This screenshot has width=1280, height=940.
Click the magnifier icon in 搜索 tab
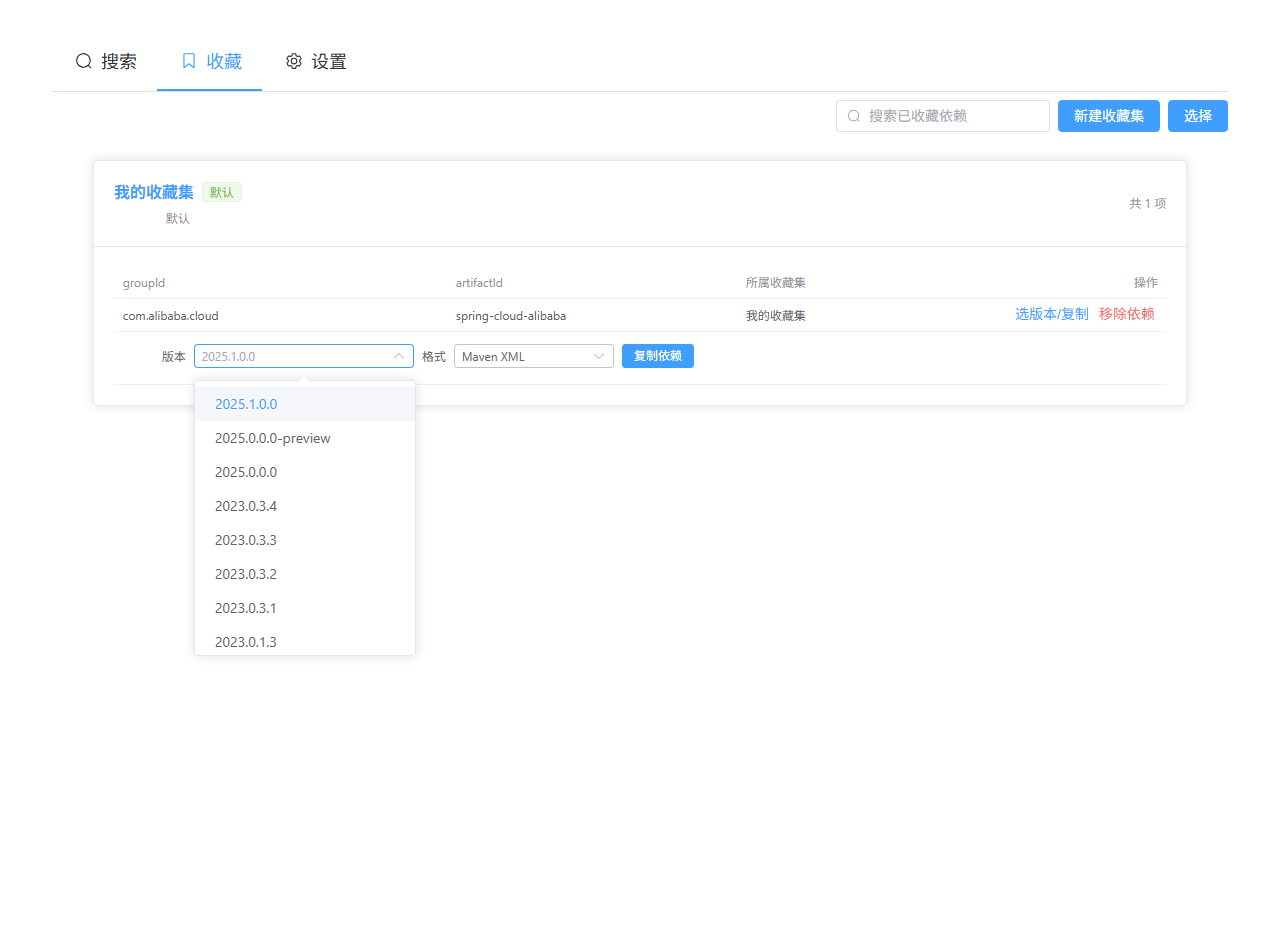tap(84, 61)
